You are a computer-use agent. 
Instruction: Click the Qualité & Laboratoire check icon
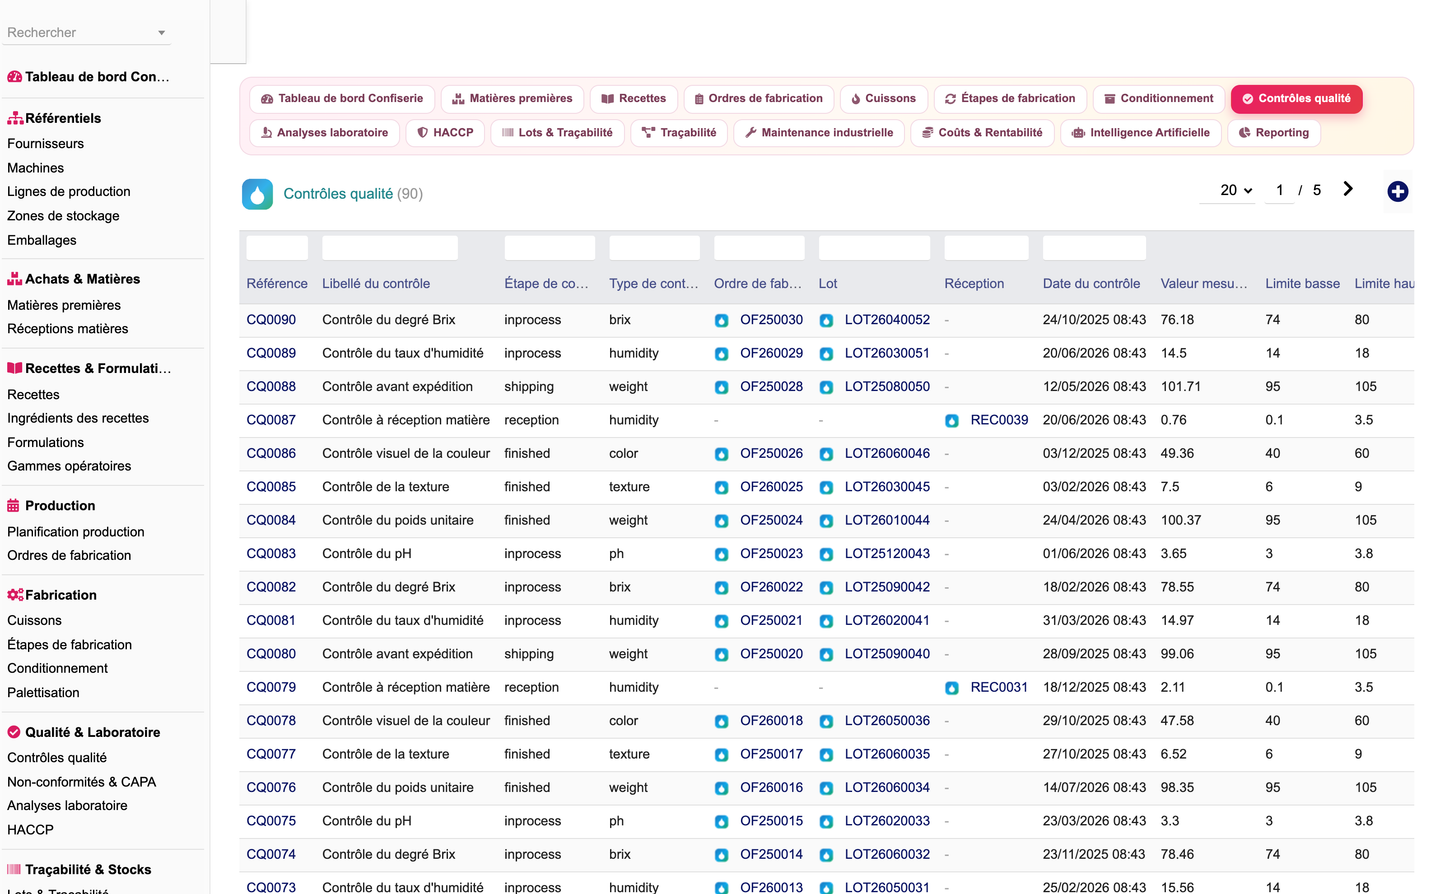(x=14, y=732)
